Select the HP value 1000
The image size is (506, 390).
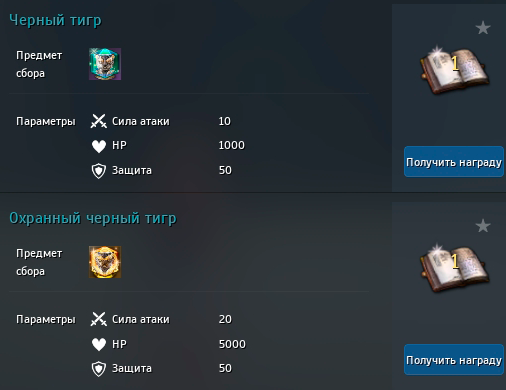232,145
